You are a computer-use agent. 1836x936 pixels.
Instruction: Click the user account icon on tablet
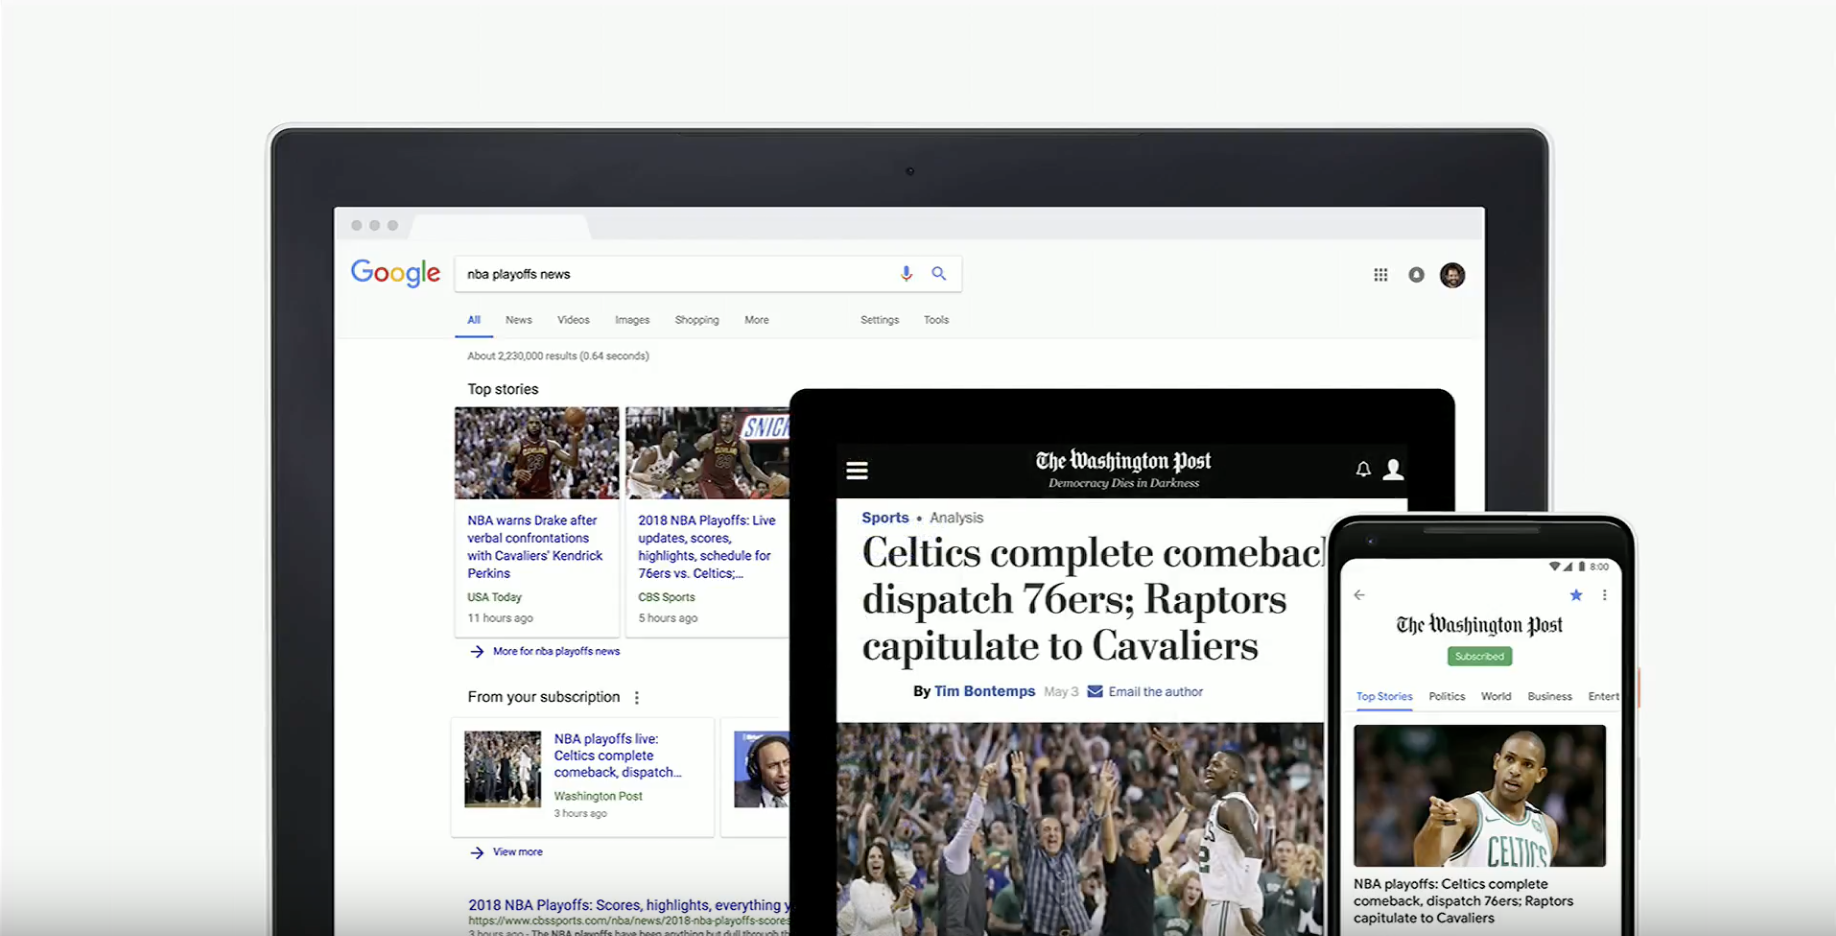pos(1393,469)
